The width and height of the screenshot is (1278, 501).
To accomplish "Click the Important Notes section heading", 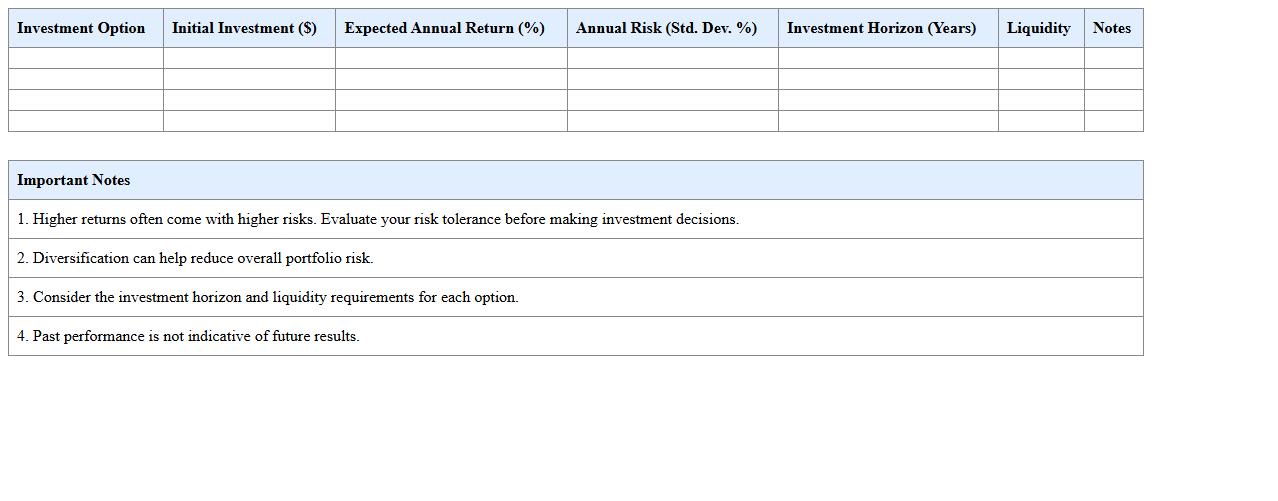I will click(74, 180).
